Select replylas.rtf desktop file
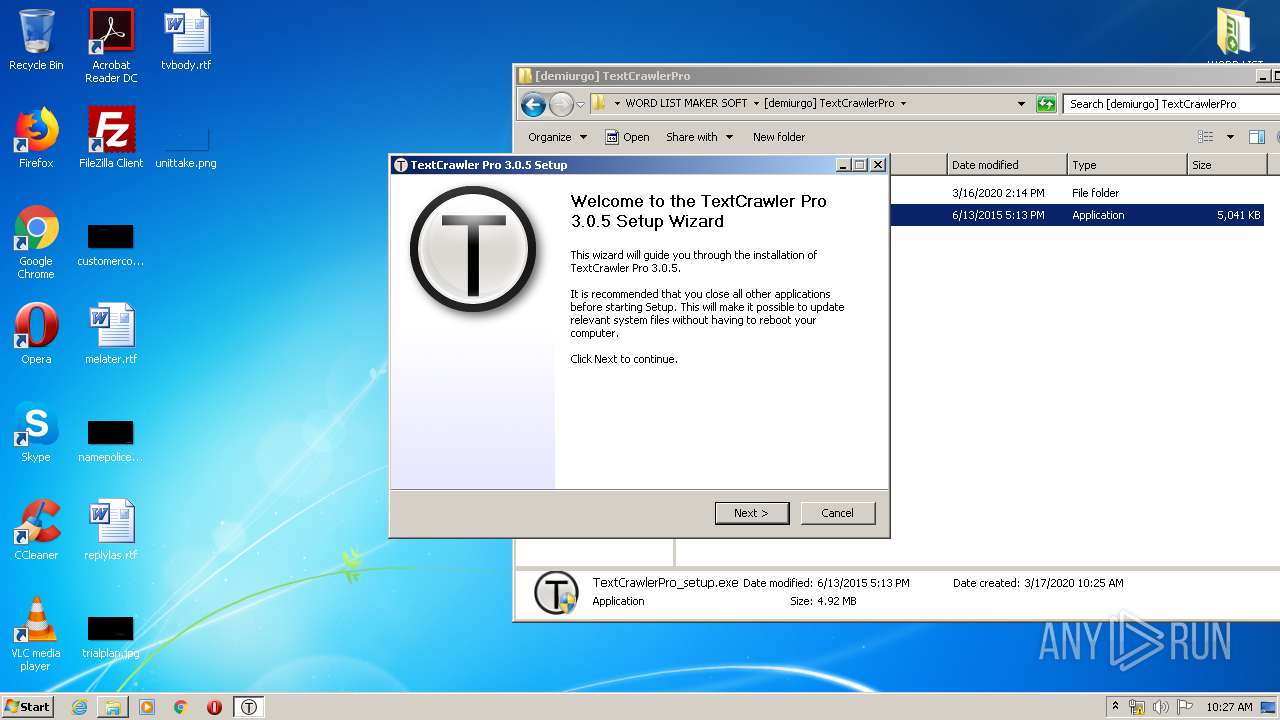1280x720 pixels. tap(111, 530)
